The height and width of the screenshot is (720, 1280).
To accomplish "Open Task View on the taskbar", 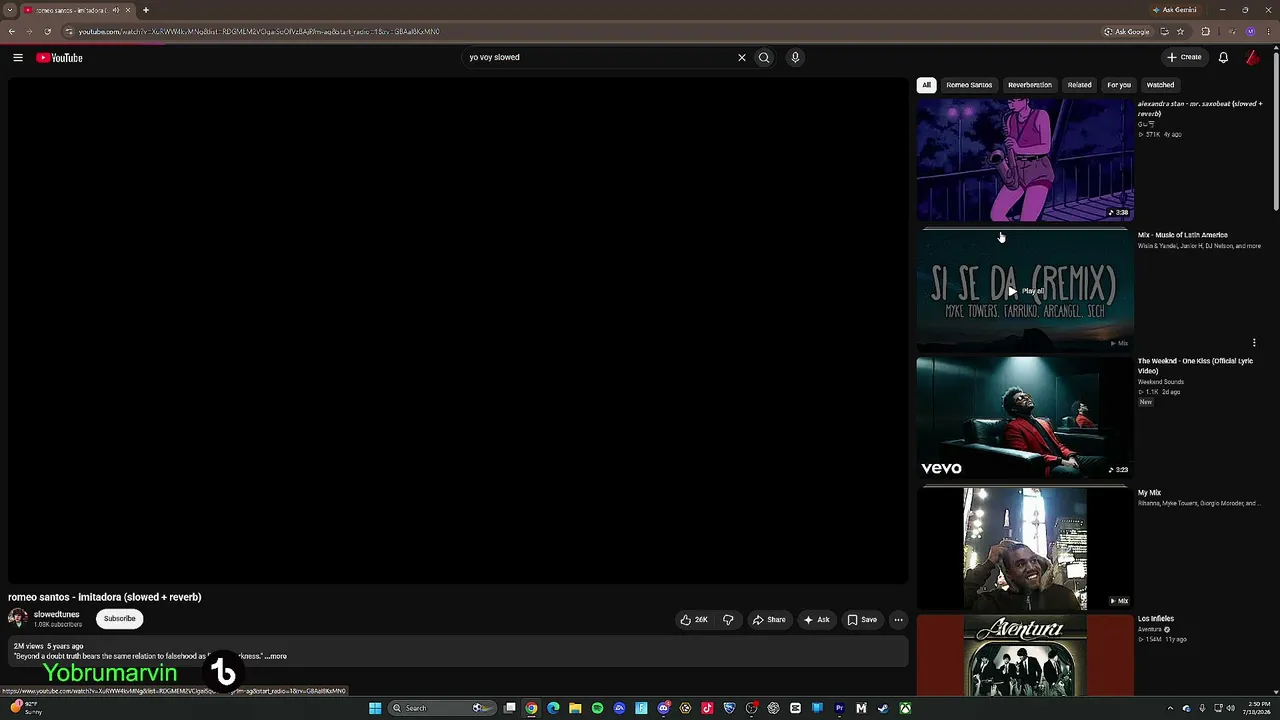I will coord(510,708).
